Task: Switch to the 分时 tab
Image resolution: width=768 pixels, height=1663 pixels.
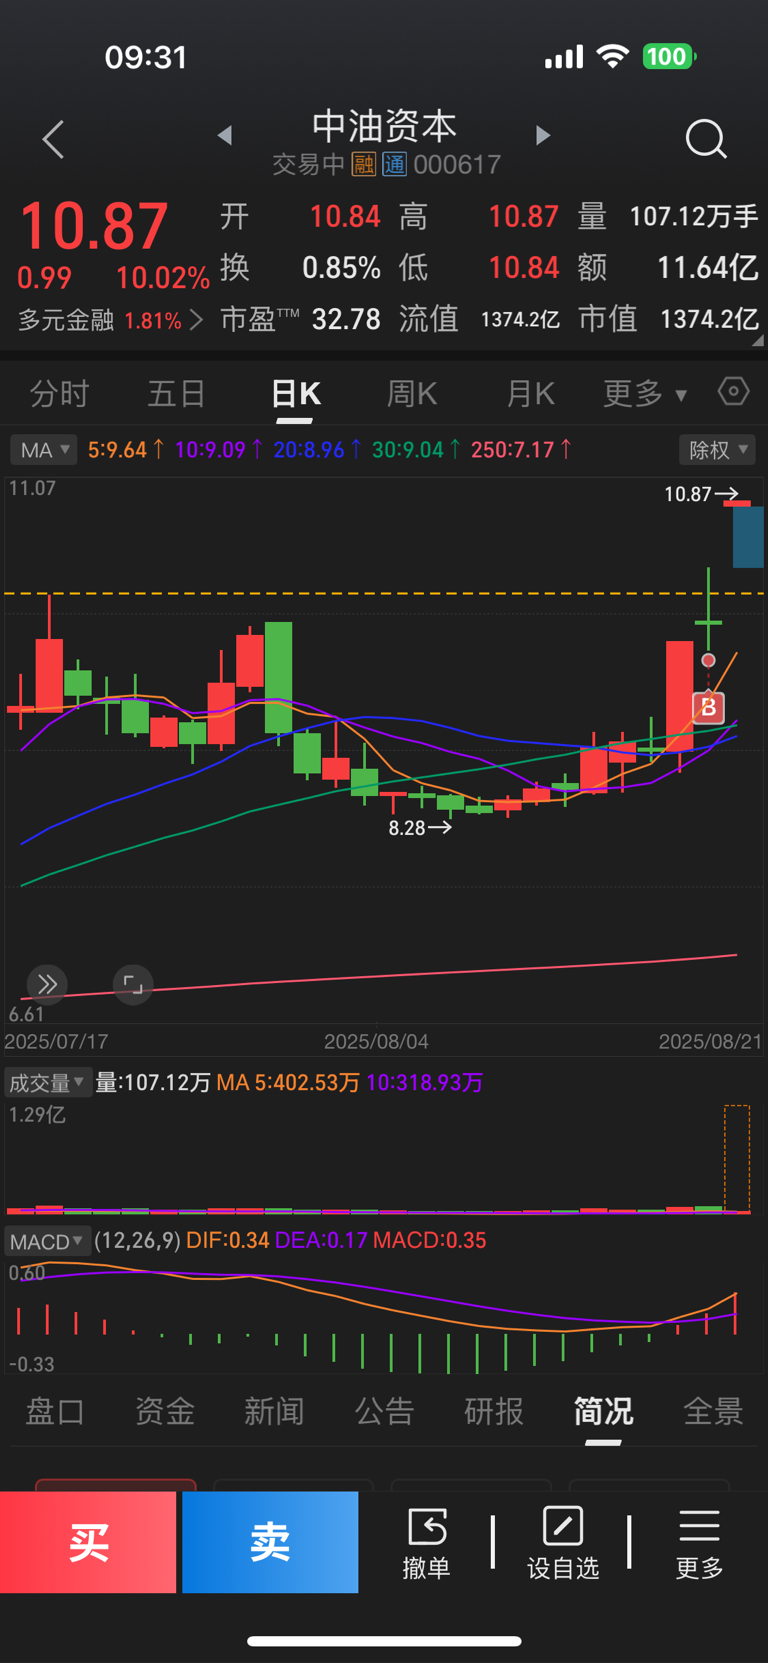Action: coord(59,394)
